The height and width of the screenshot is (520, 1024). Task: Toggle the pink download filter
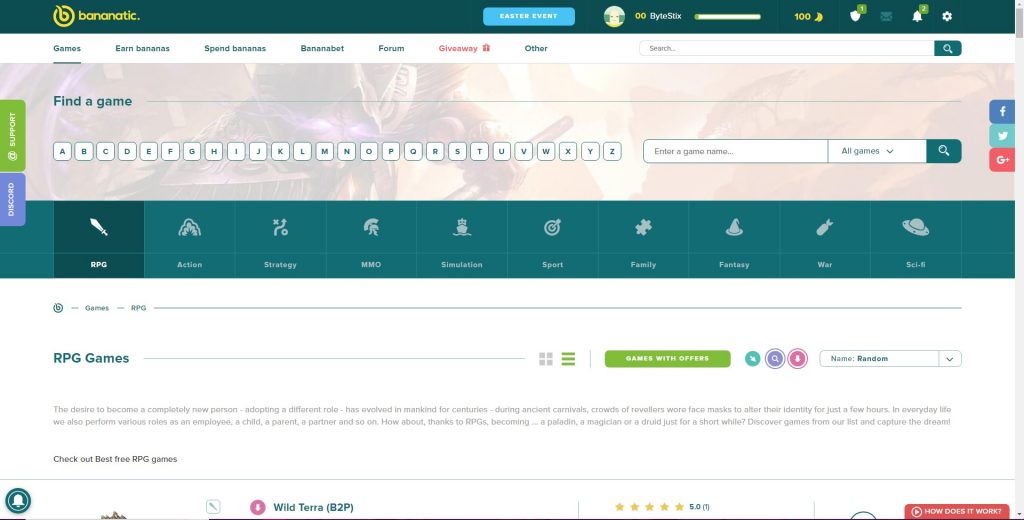tap(797, 359)
